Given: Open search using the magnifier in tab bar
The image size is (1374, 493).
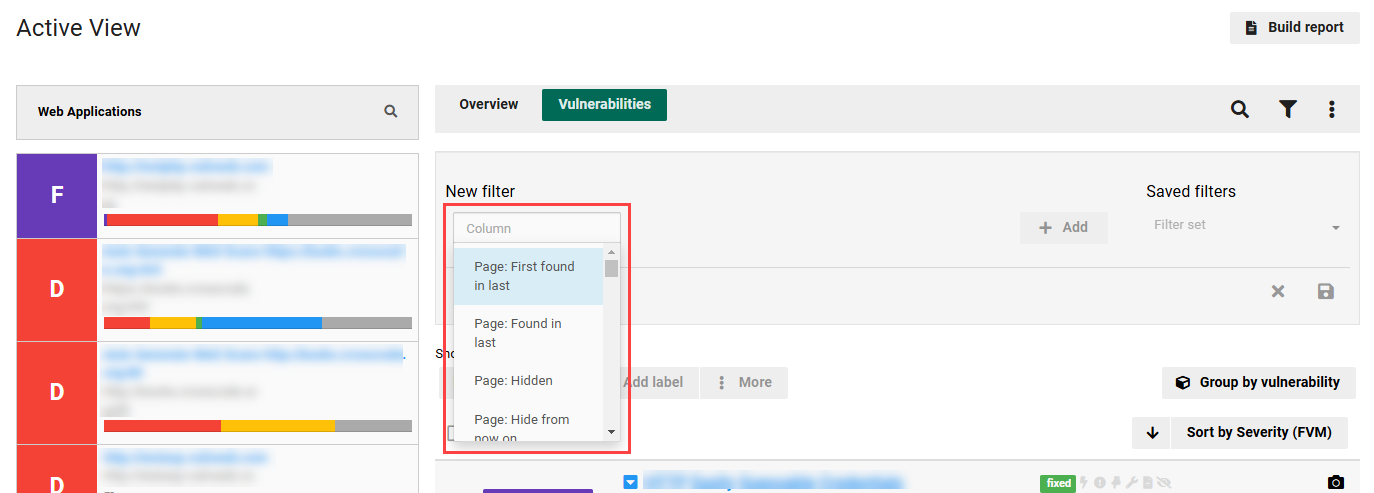Looking at the screenshot, I should 1240,110.
